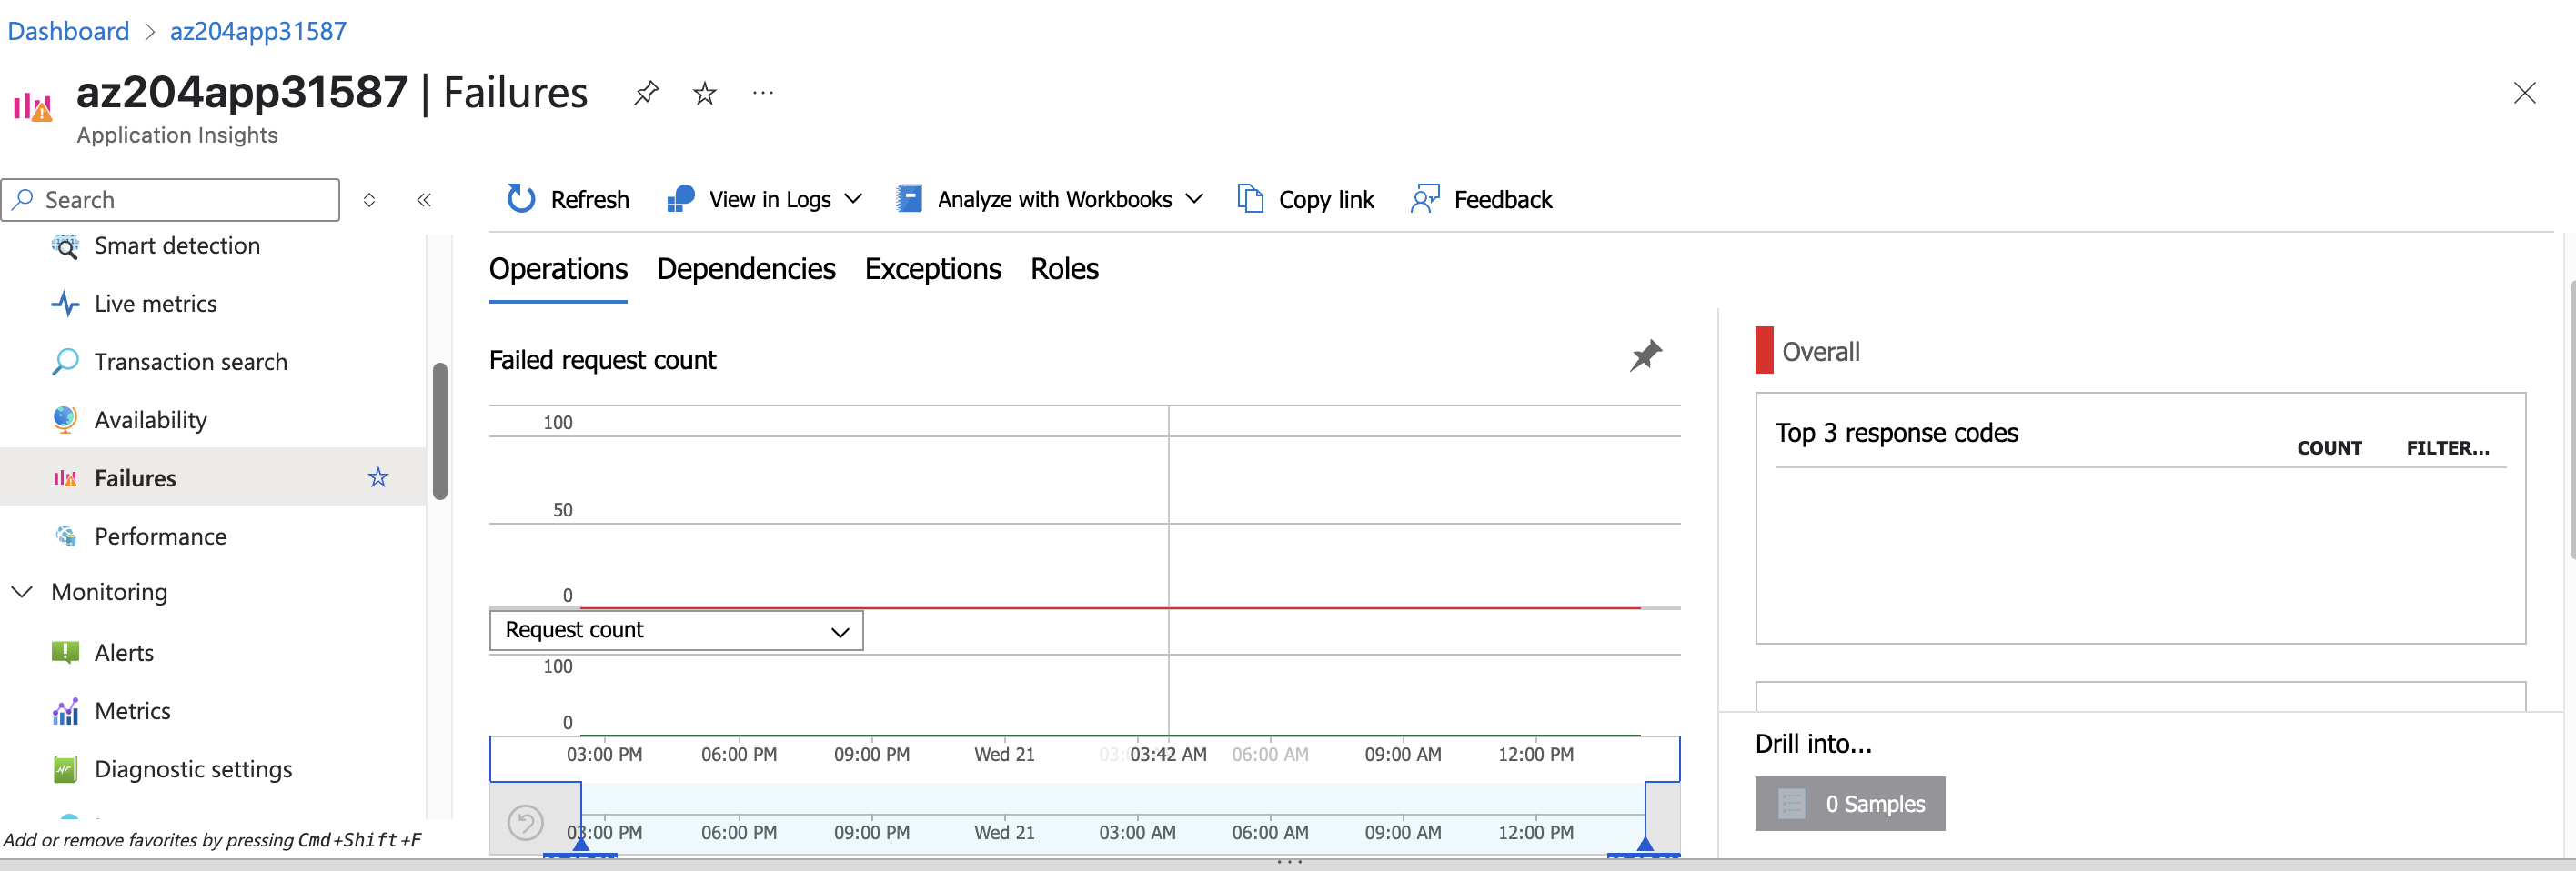Click the Smart detection sidebar icon
Image resolution: width=2576 pixels, height=871 pixels.
65,246
